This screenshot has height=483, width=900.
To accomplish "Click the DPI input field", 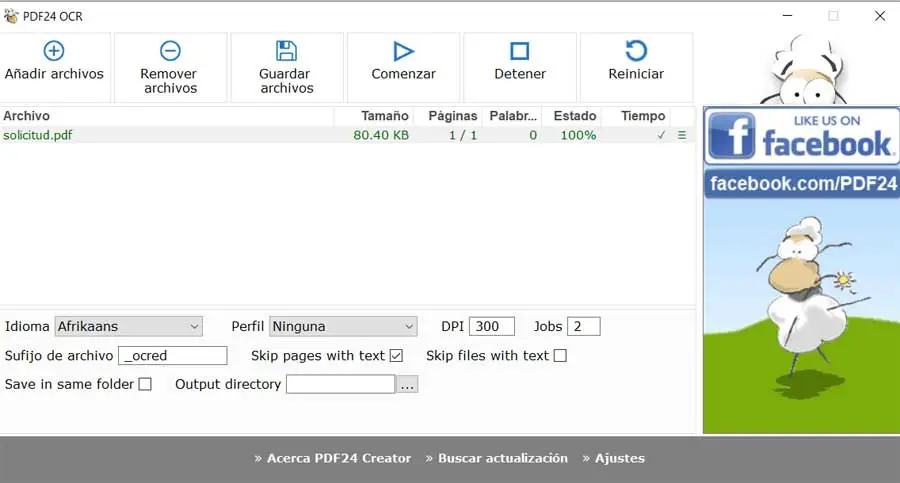I will coord(492,326).
